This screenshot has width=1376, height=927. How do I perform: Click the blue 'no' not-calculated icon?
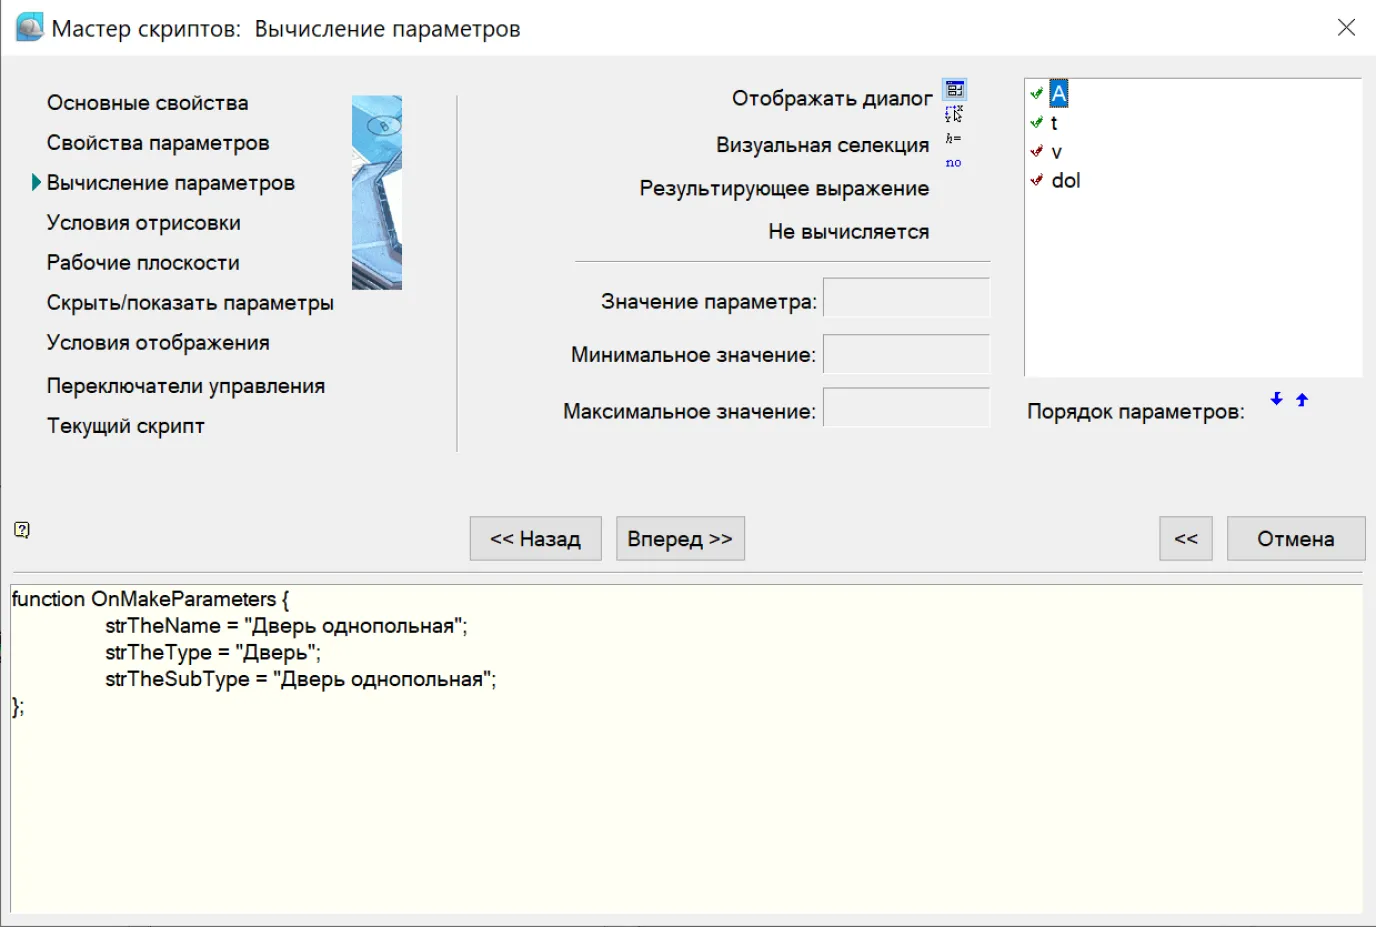pos(953,162)
